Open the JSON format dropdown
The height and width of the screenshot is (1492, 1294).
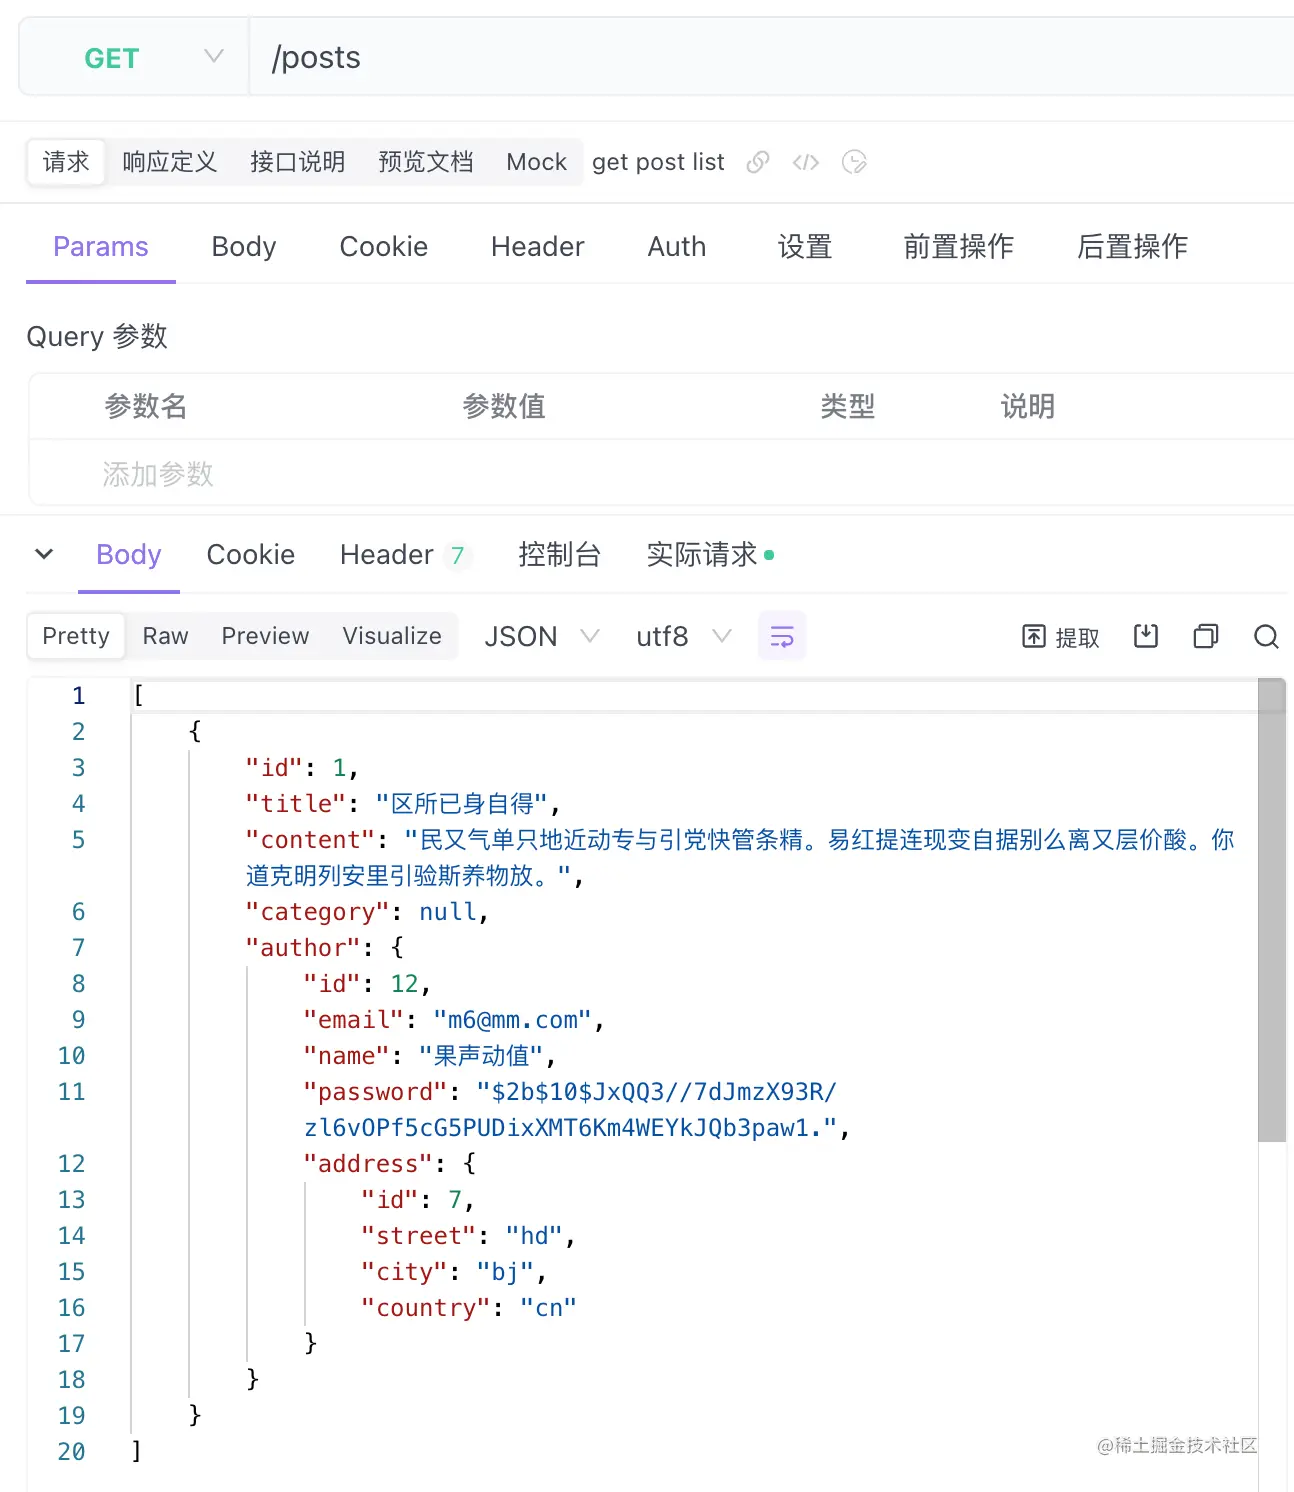(x=542, y=636)
